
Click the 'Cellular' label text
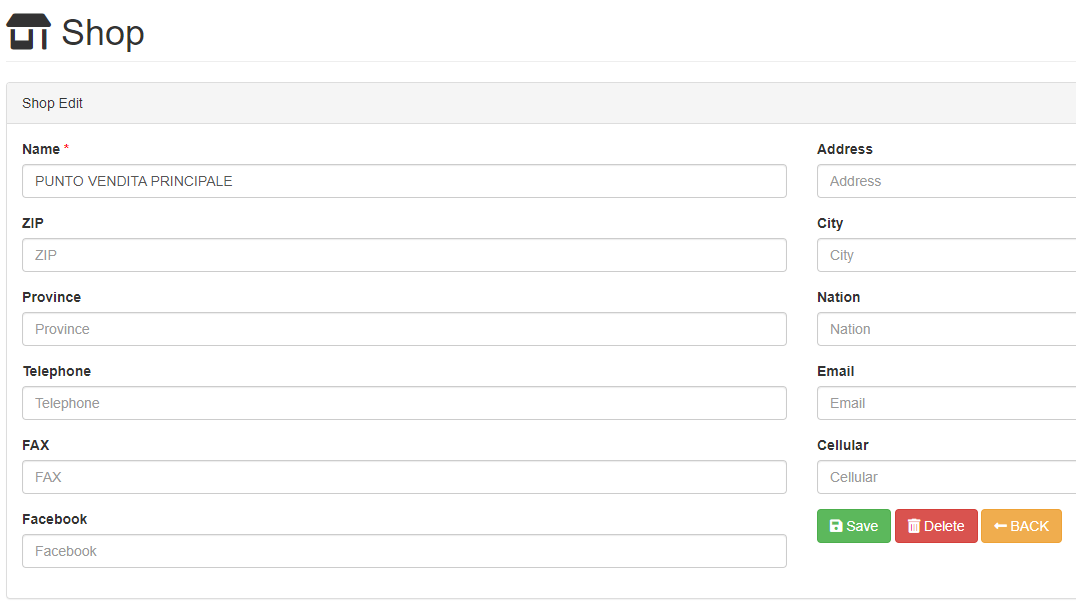coord(843,446)
